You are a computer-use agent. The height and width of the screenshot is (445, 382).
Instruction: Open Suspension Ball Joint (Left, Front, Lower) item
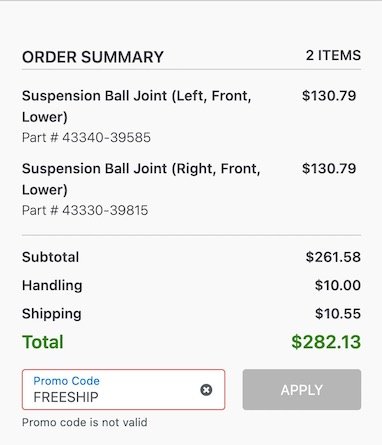[x=136, y=106]
